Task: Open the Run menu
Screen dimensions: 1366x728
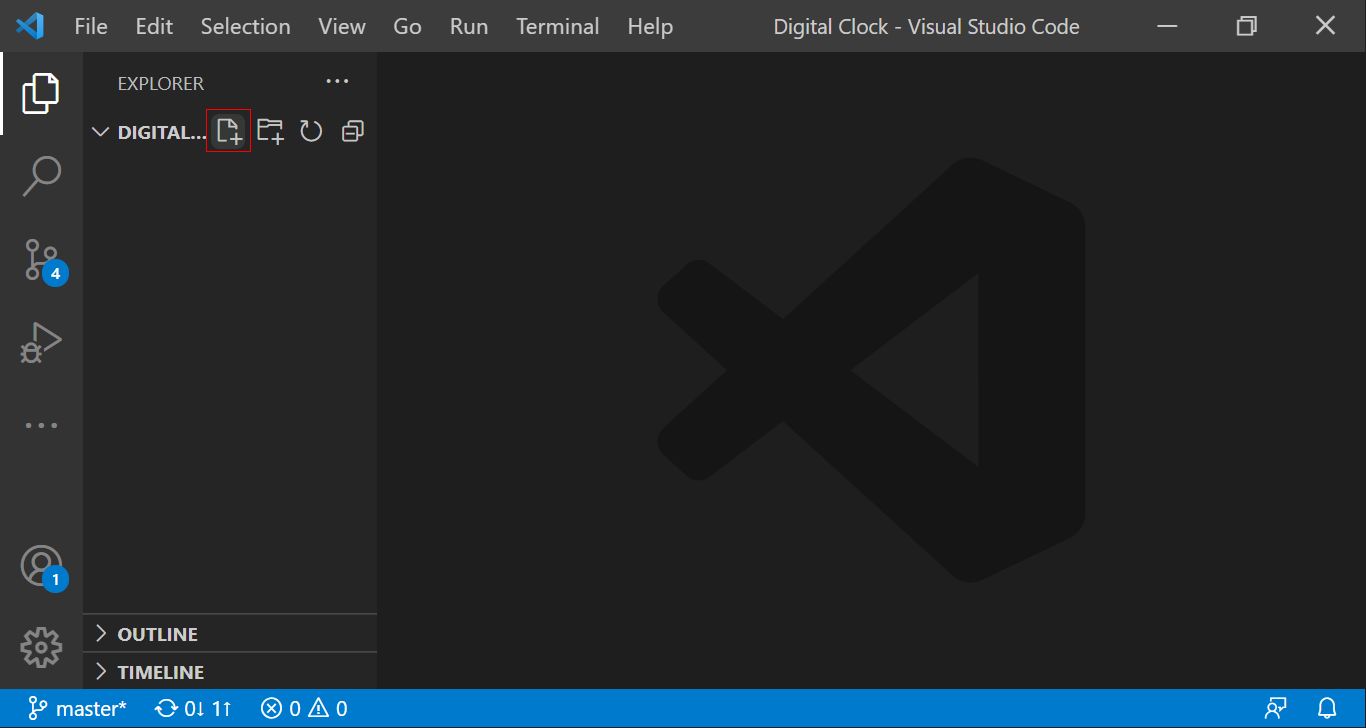Action: [469, 26]
